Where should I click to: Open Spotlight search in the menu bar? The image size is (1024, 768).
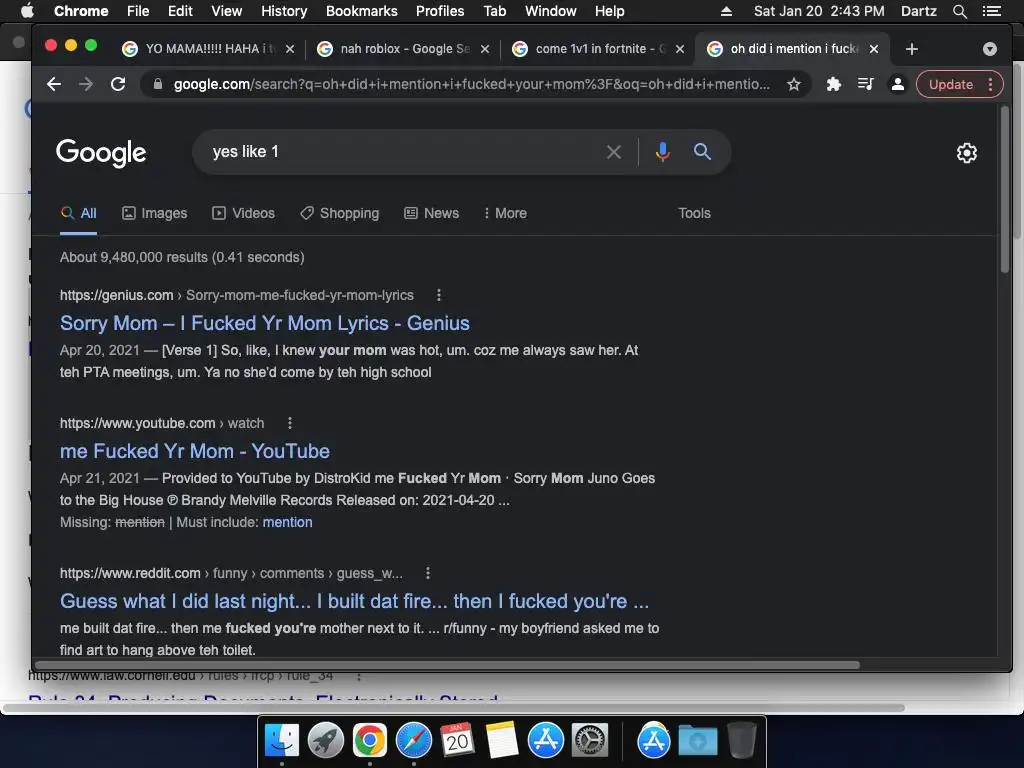pyautogui.click(x=959, y=11)
